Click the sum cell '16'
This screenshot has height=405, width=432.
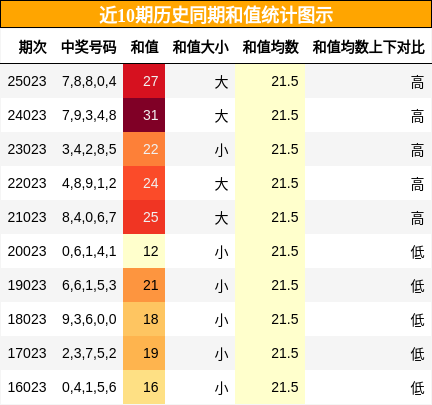click(x=144, y=387)
